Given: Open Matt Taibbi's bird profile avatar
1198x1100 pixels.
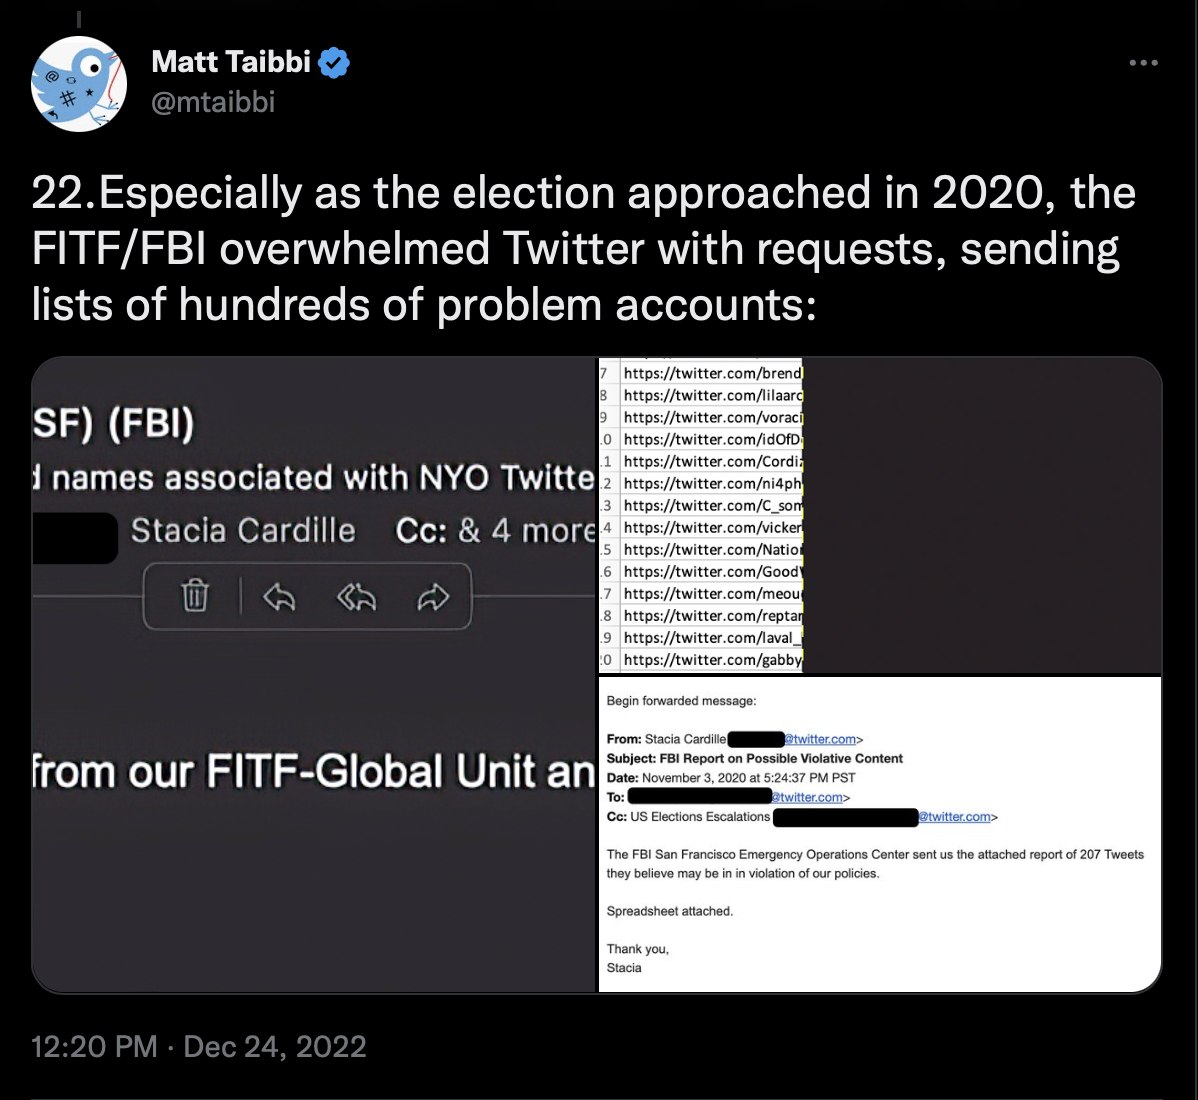Looking at the screenshot, I should [79, 83].
